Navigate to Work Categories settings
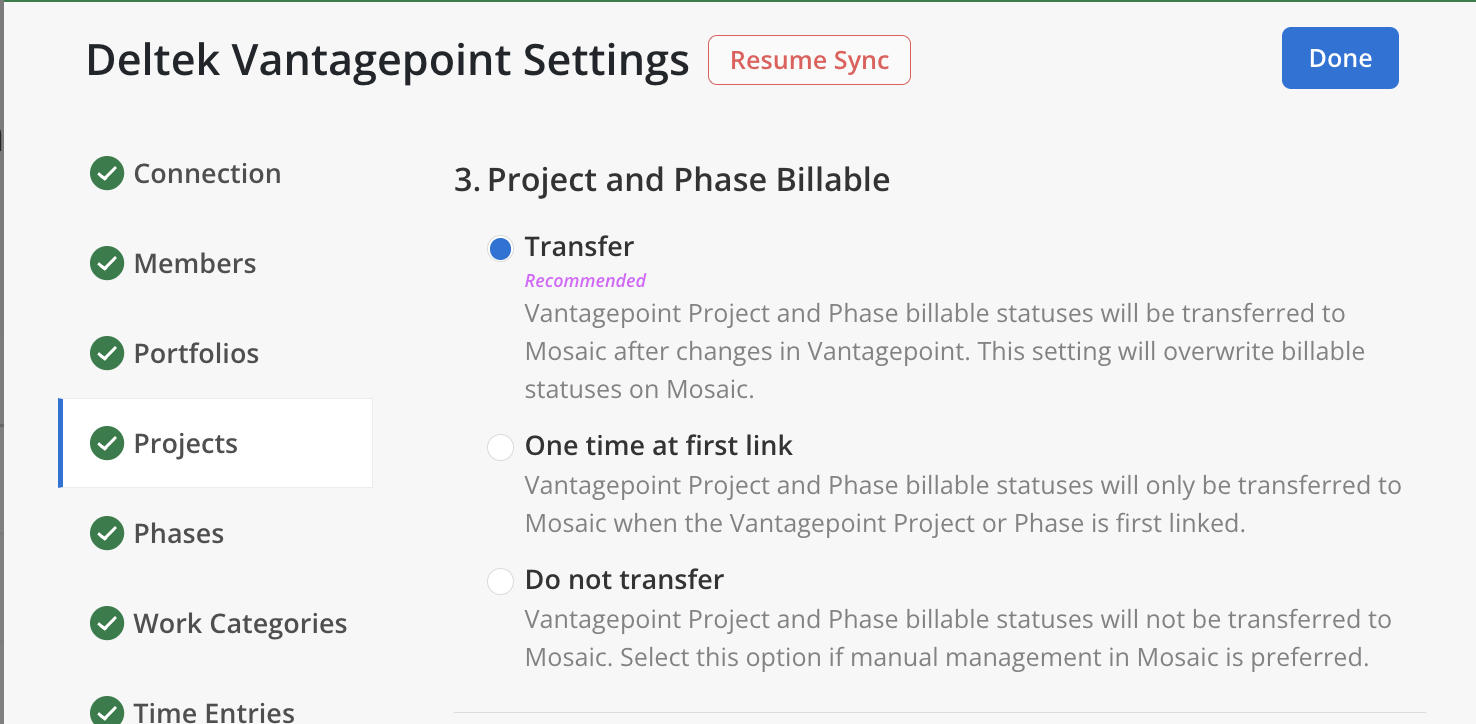1476x724 pixels. [x=240, y=624]
